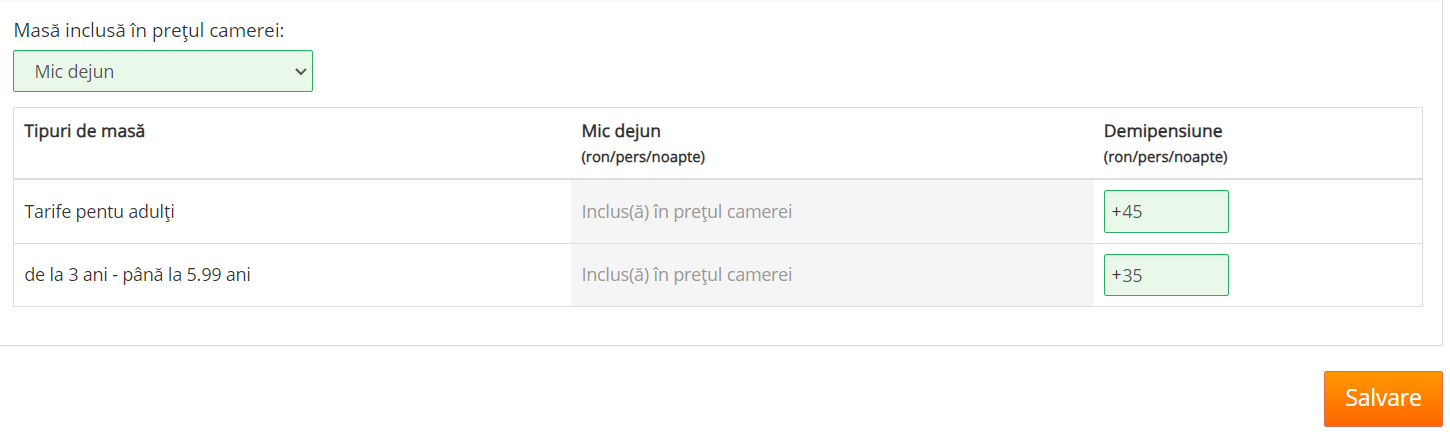
Task: Click the "Demipensiune" column header
Action: pos(1162,131)
